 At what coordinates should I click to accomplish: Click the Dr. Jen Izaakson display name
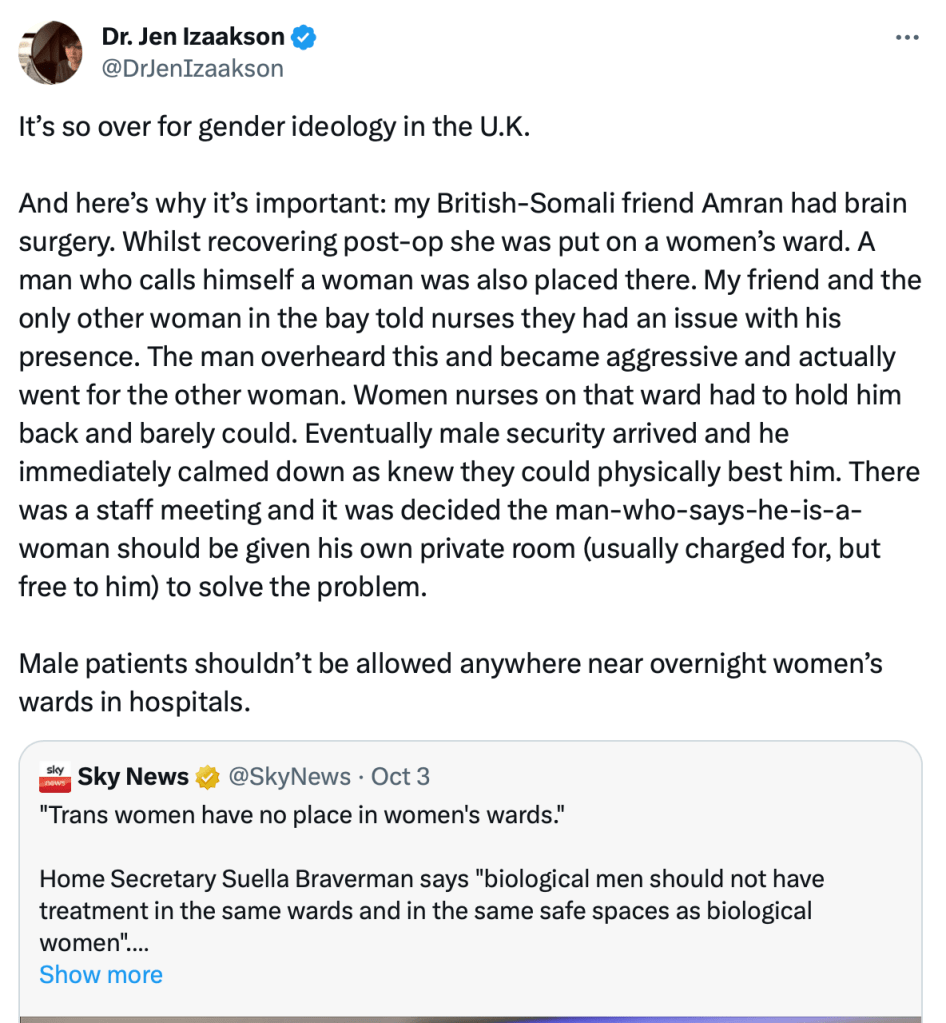coord(193,38)
